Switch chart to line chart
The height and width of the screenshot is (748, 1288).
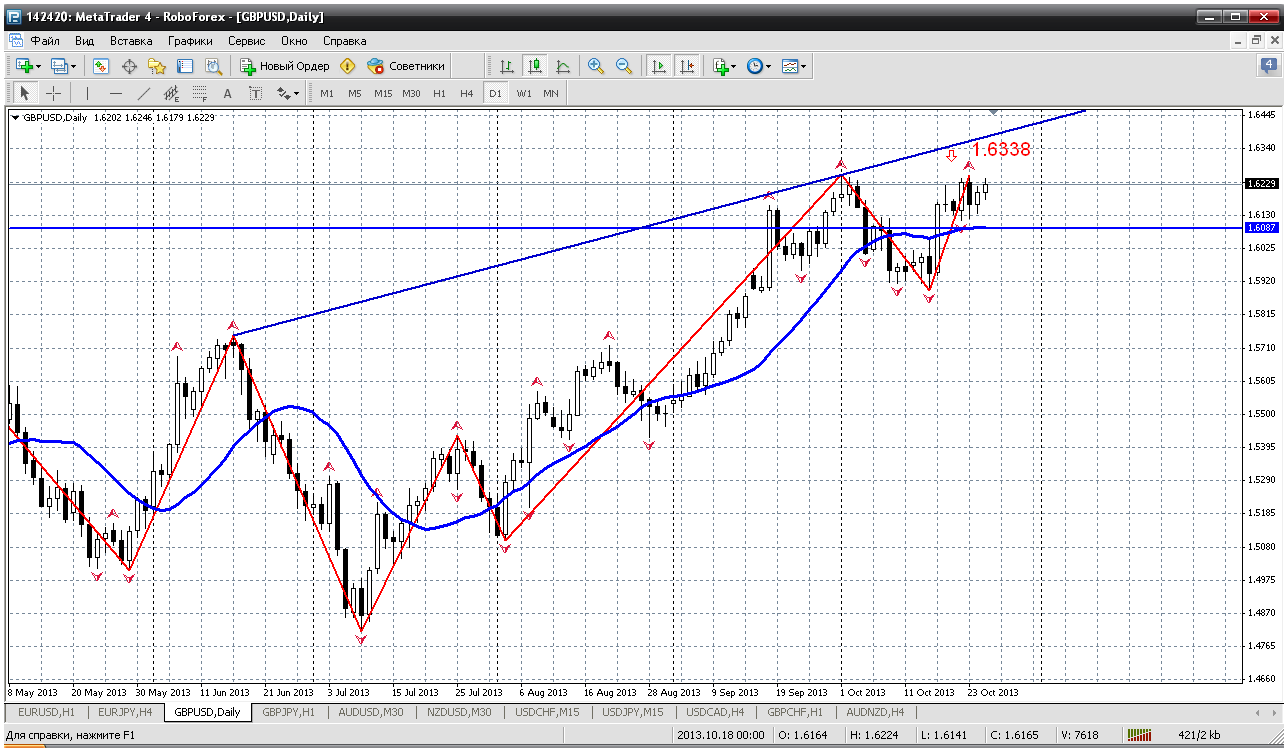[563, 66]
